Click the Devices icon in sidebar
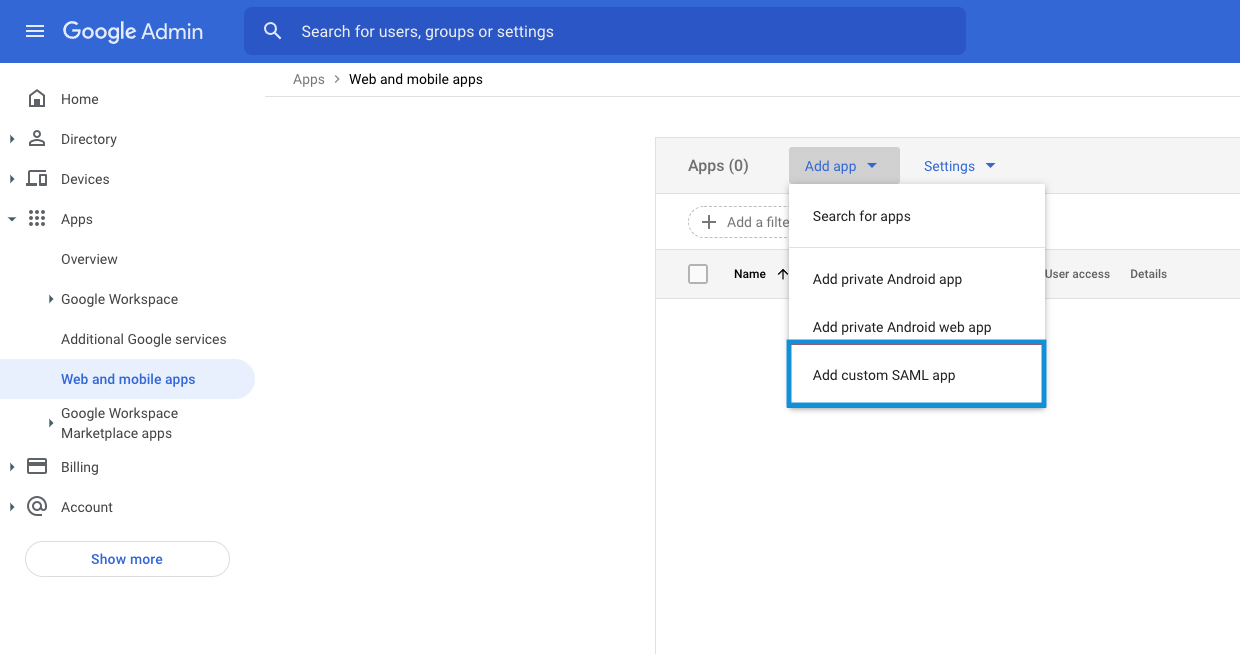This screenshot has width=1240, height=654. [x=37, y=179]
